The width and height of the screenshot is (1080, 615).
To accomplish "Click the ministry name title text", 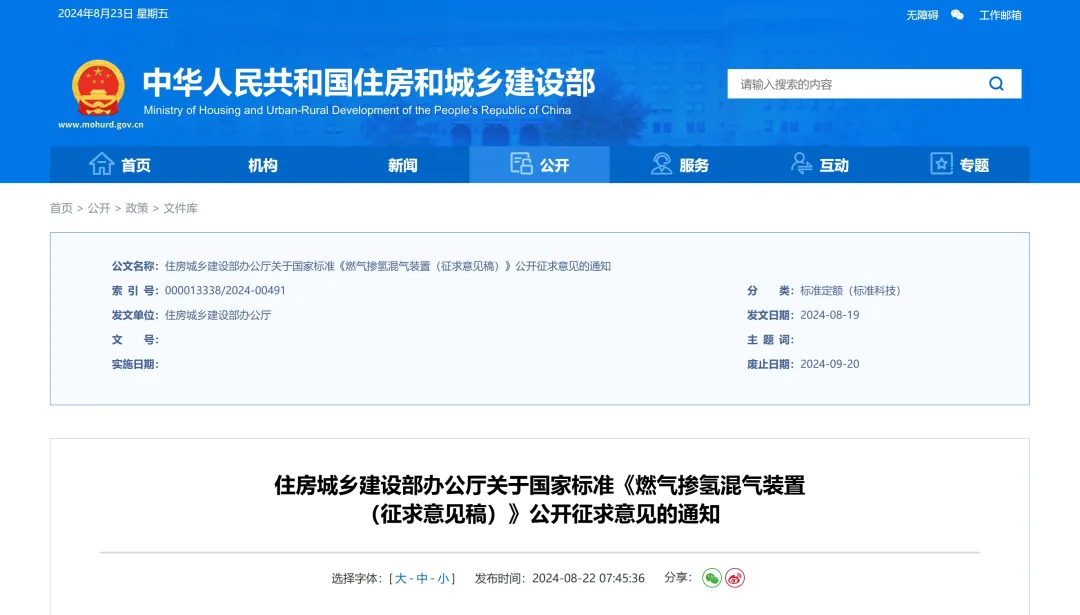I will (369, 83).
